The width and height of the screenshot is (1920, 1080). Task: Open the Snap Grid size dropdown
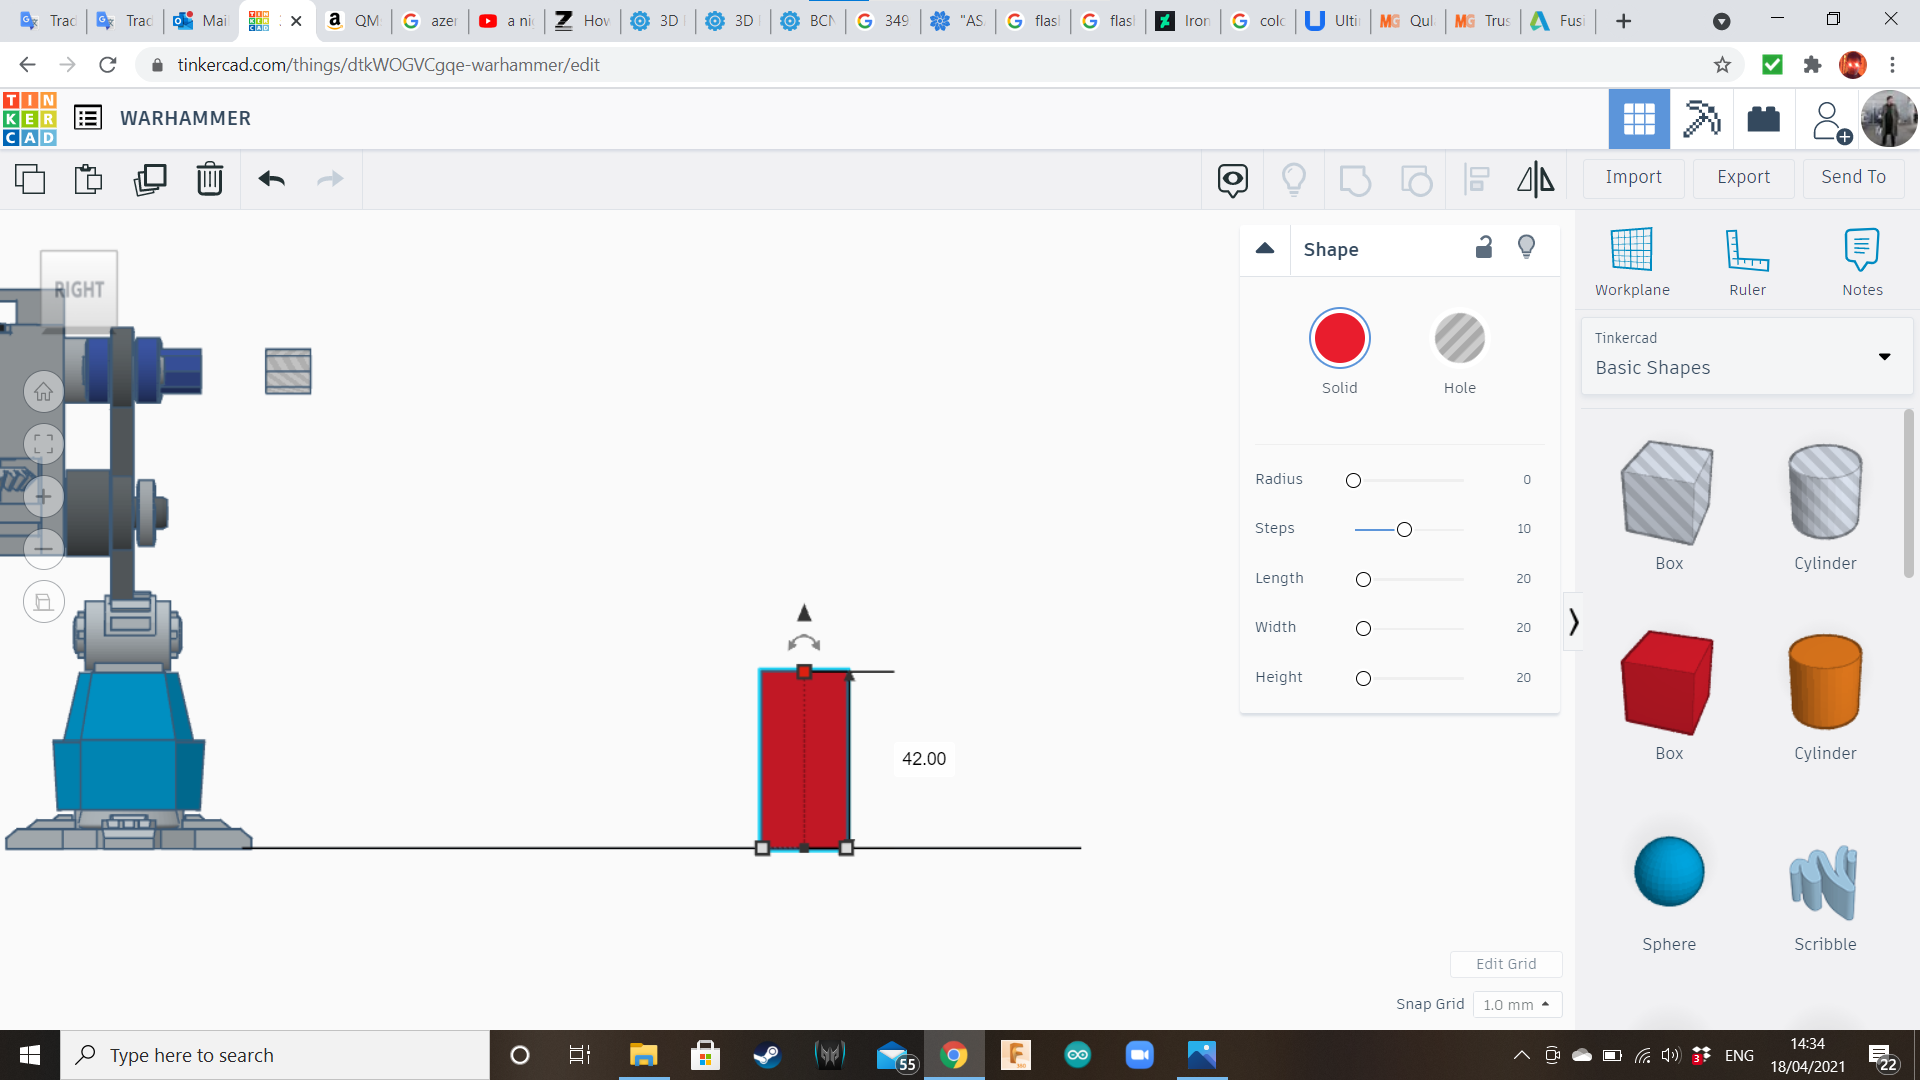tap(1516, 1004)
